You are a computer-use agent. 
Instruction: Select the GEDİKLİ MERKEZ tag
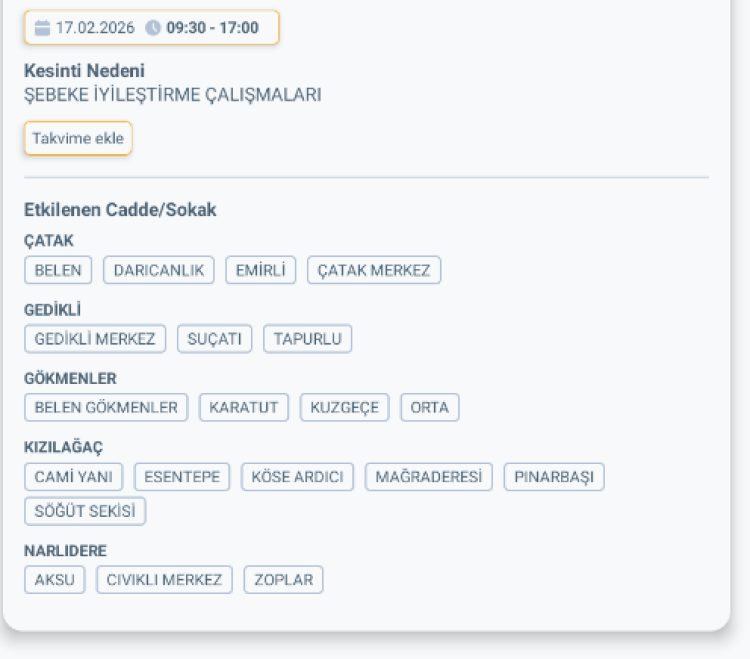[x=95, y=339]
